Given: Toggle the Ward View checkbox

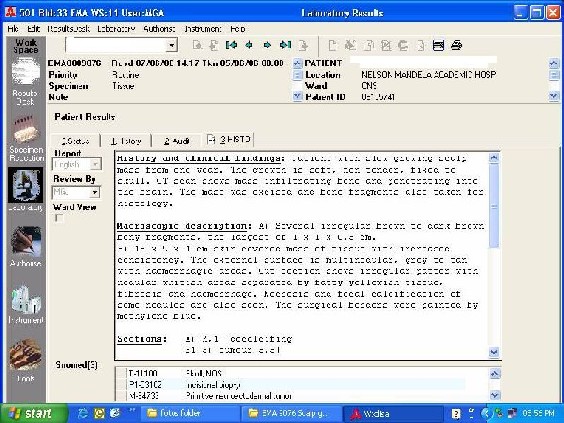Looking at the screenshot, I should click(59, 218).
